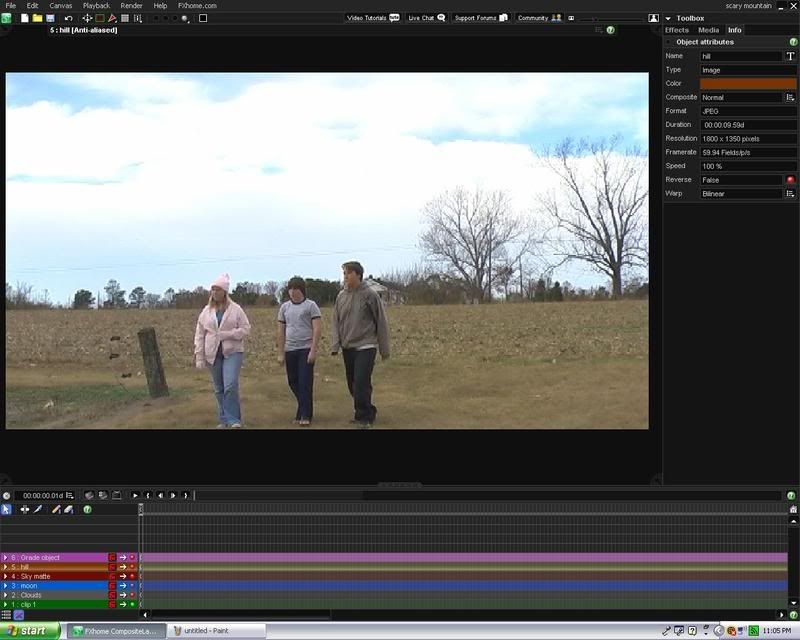Image resolution: width=800 pixels, height=640 pixels.
Task: Click Live Chat button
Action: click(427, 18)
